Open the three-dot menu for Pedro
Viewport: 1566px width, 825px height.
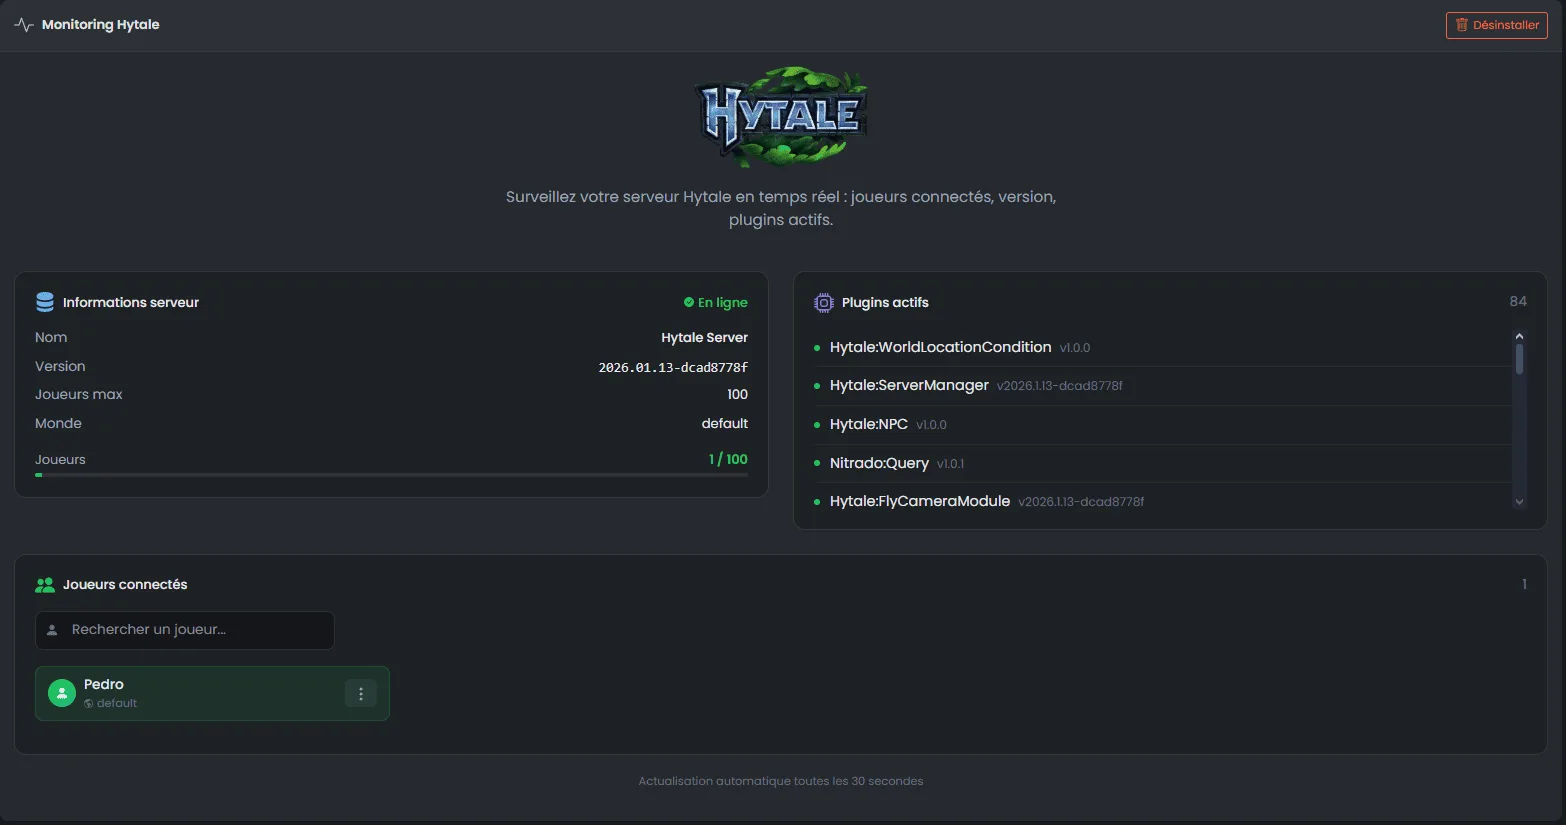360,693
